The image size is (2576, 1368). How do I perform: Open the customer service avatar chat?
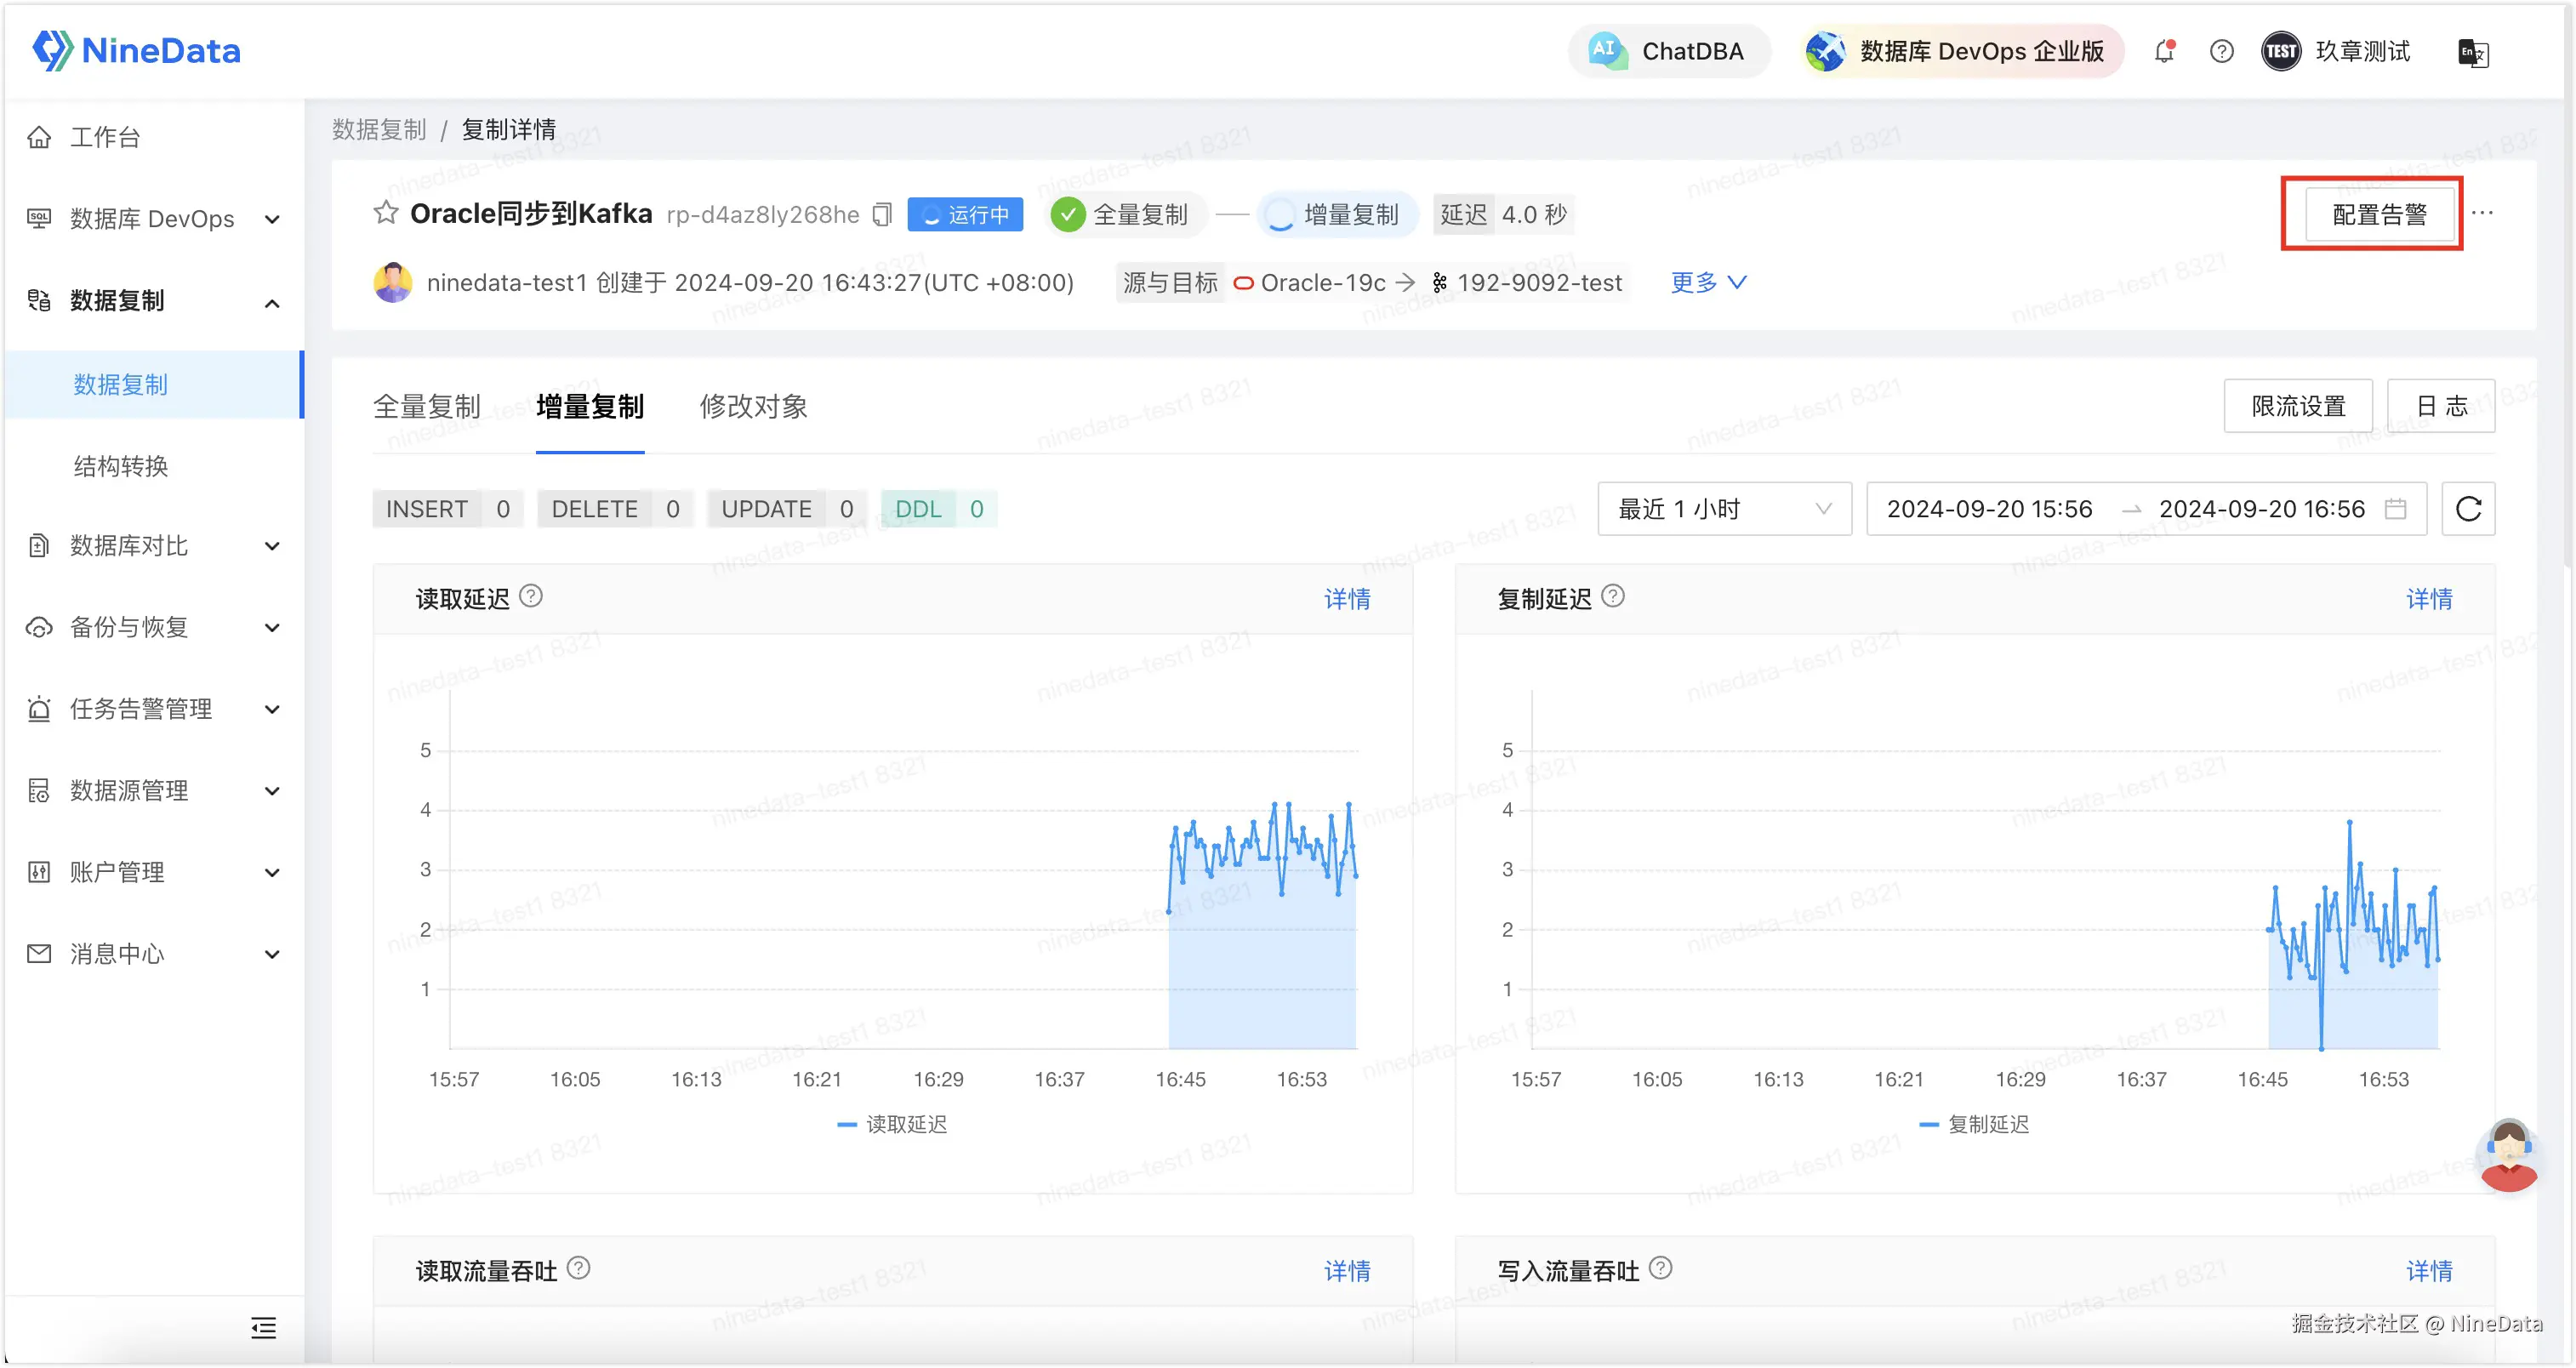tap(2508, 1155)
